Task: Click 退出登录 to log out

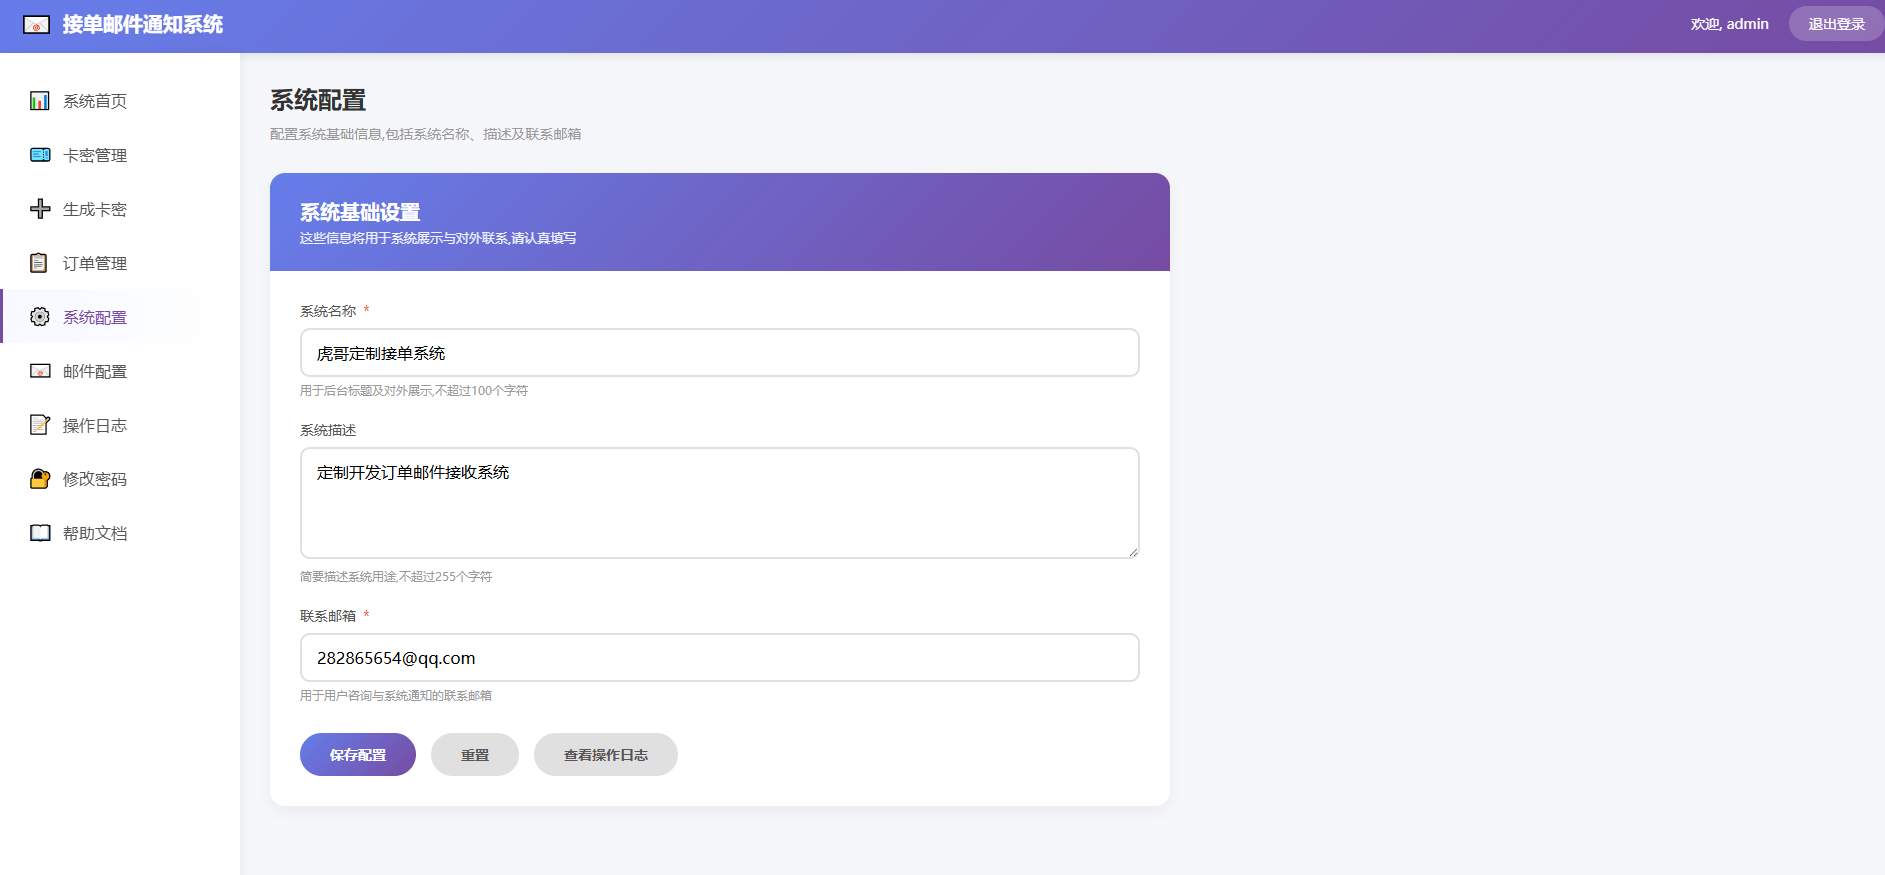Action: coord(1836,24)
